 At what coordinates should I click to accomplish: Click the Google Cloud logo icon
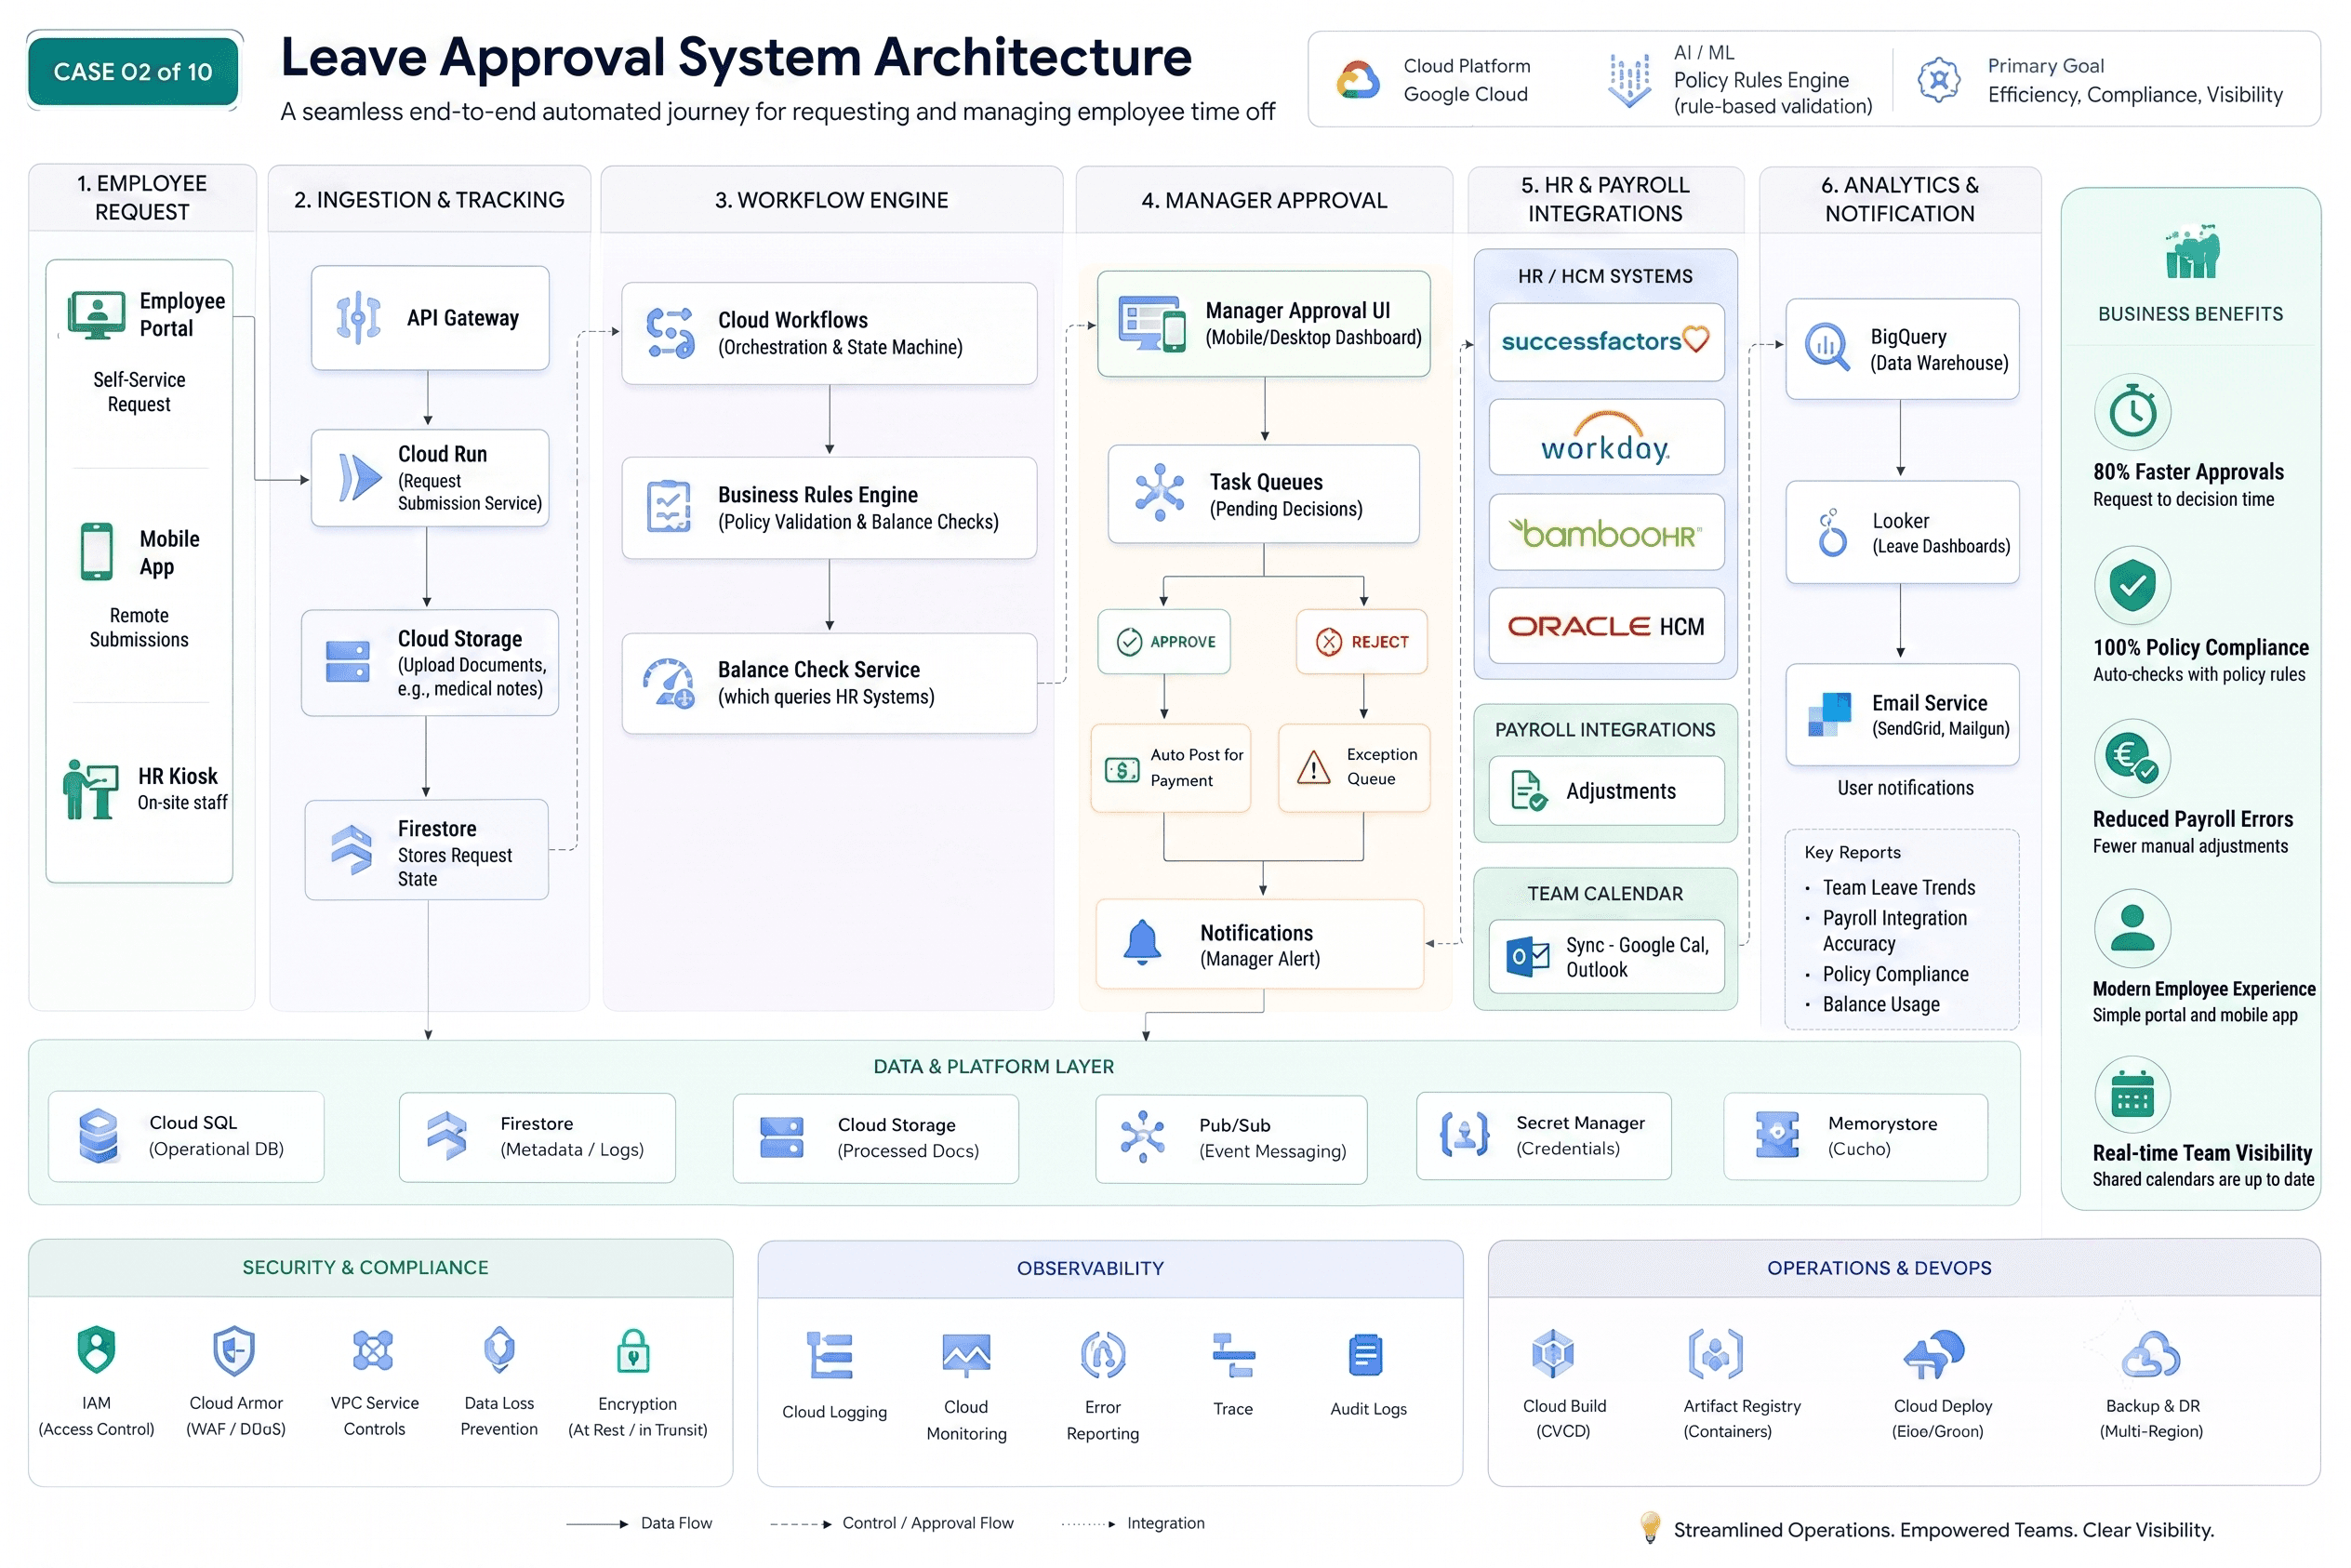click(1358, 80)
